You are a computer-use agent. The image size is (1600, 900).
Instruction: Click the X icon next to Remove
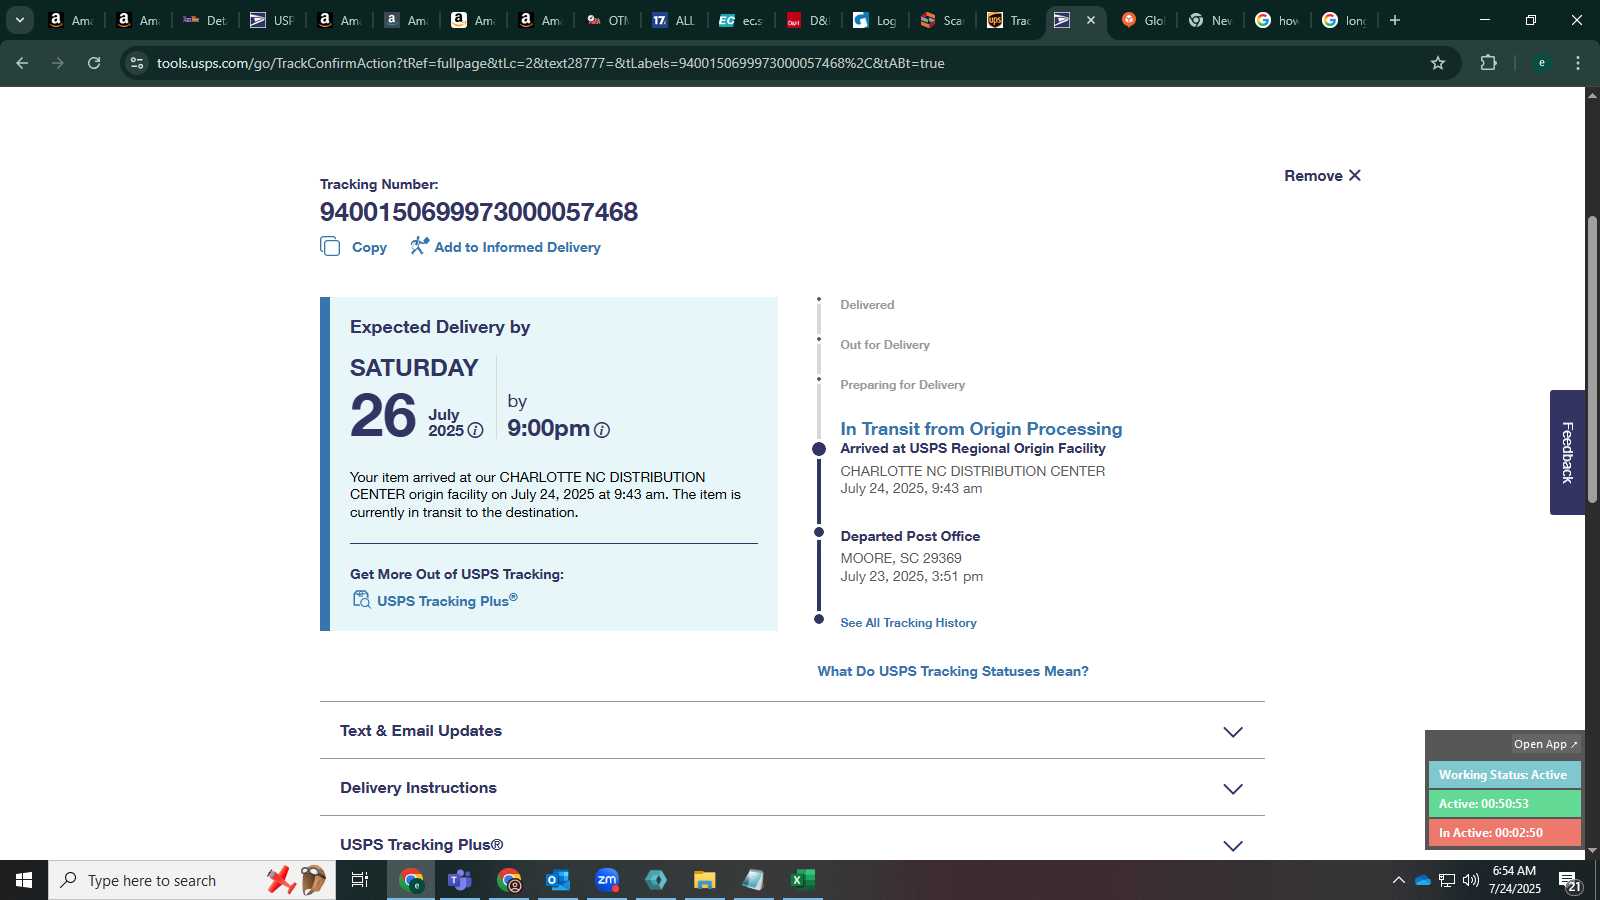coord(1355,175)
